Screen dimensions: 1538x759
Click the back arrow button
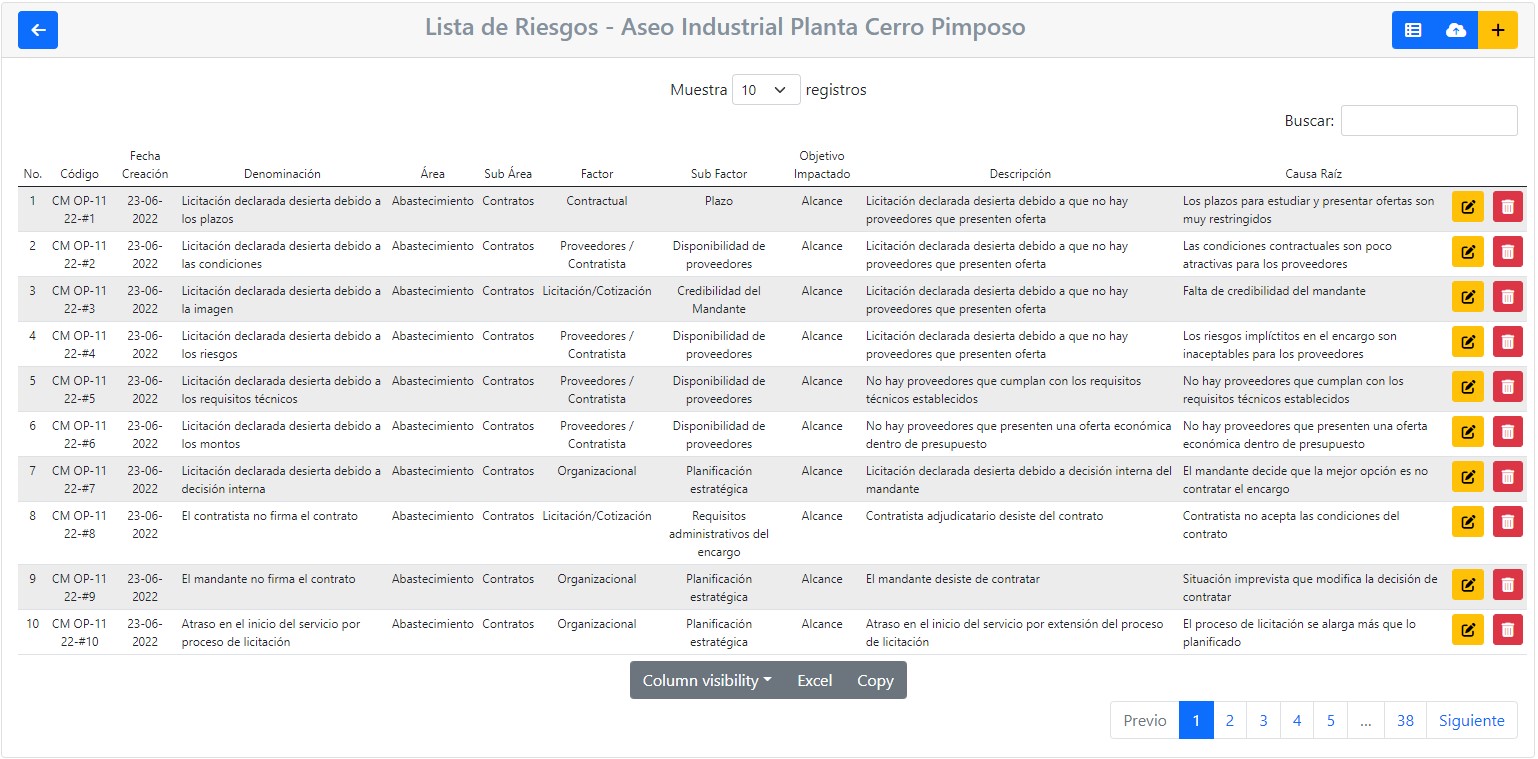point(38,30)
